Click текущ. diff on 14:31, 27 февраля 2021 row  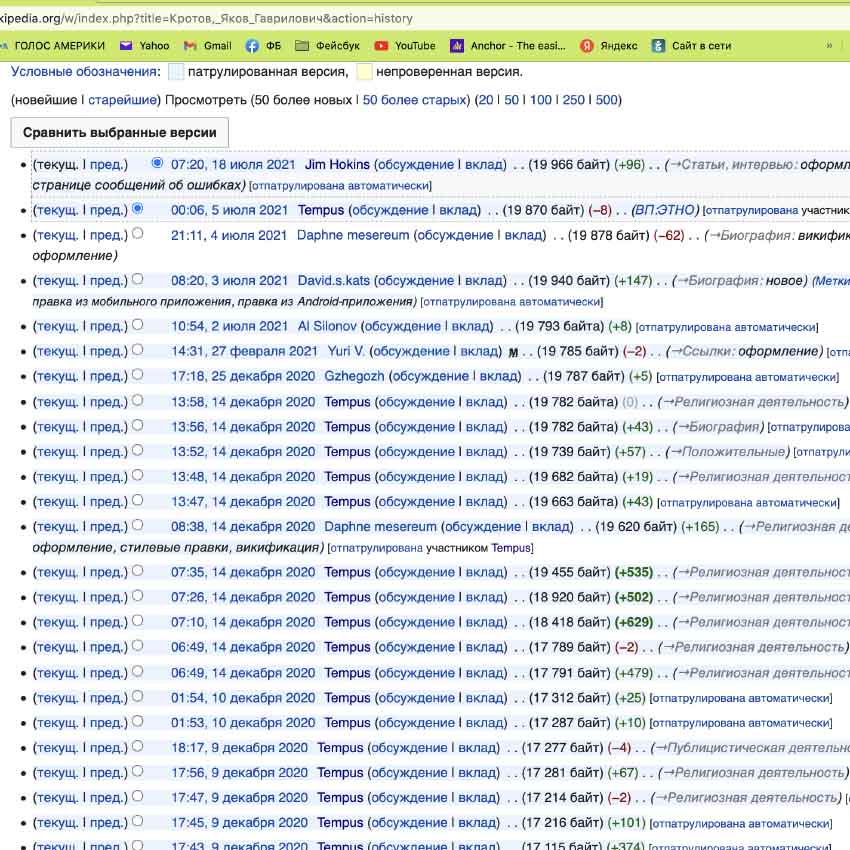pos(57,351)
